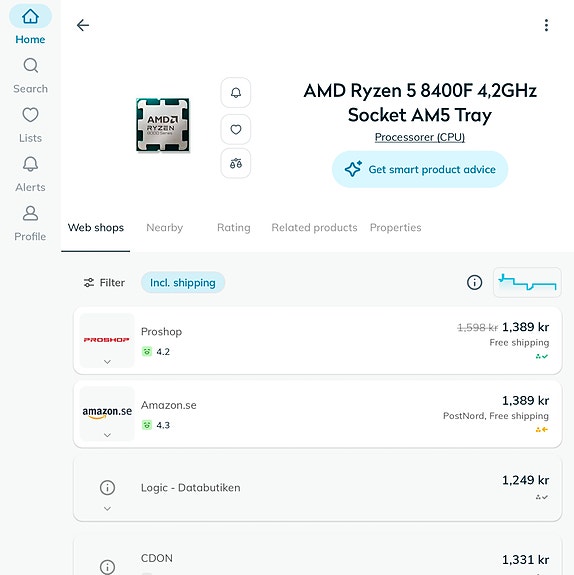Open Profile in the sidebar
The image size is (574, 575).
click(x=30, y=224)
